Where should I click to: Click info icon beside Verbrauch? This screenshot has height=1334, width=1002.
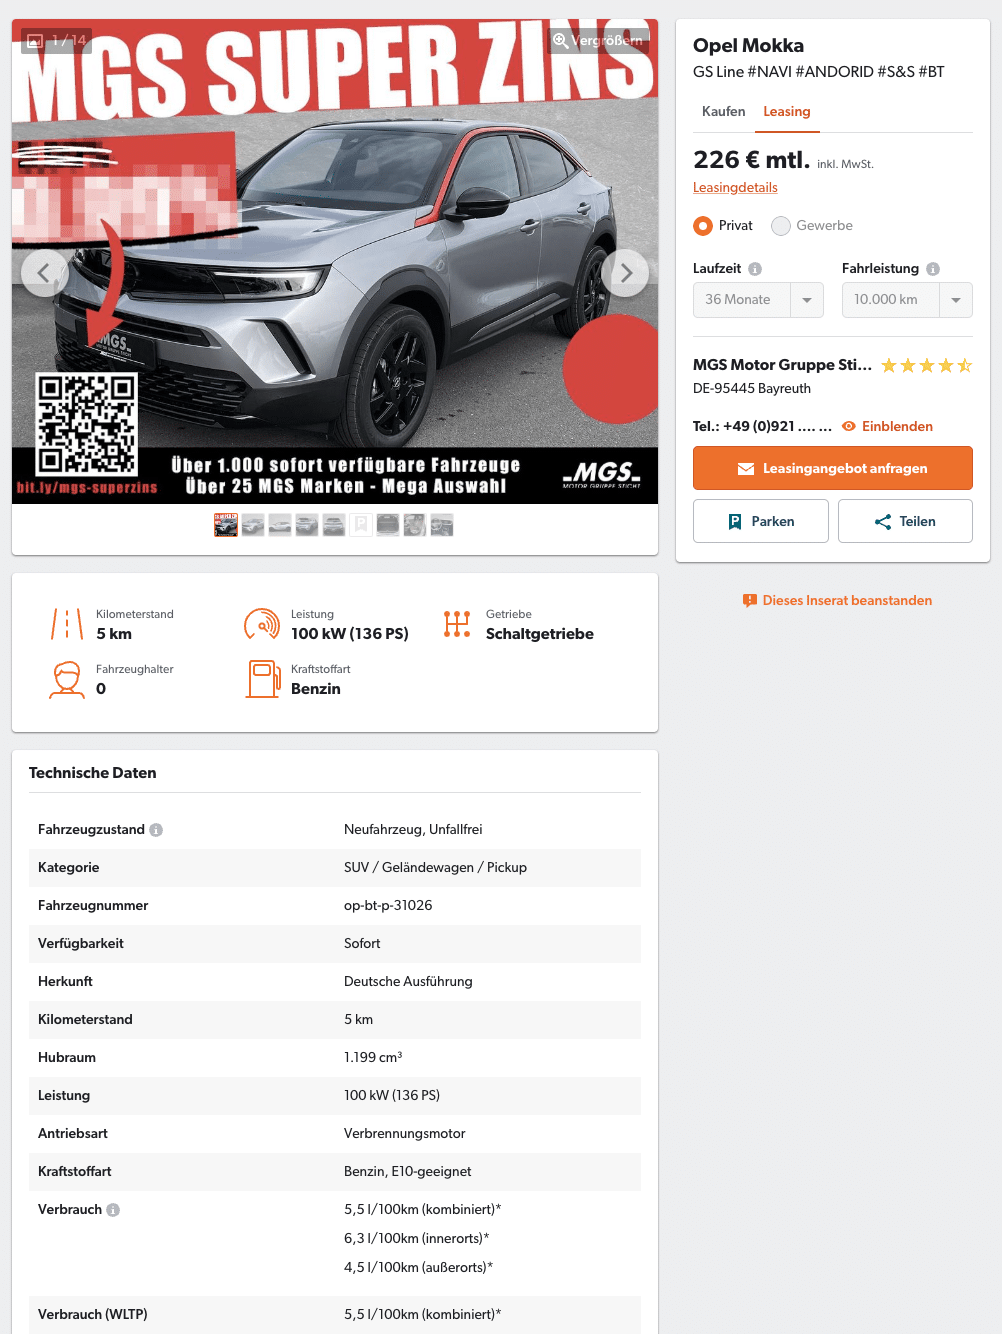[113, 1210]
